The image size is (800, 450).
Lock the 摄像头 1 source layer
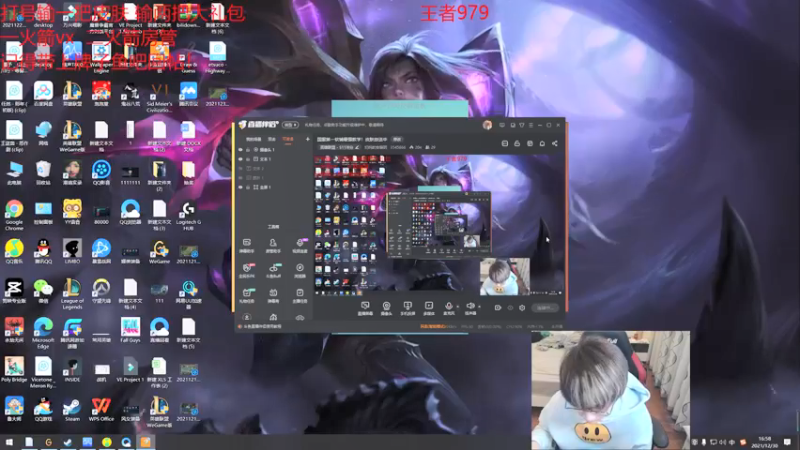pos(248,150)
